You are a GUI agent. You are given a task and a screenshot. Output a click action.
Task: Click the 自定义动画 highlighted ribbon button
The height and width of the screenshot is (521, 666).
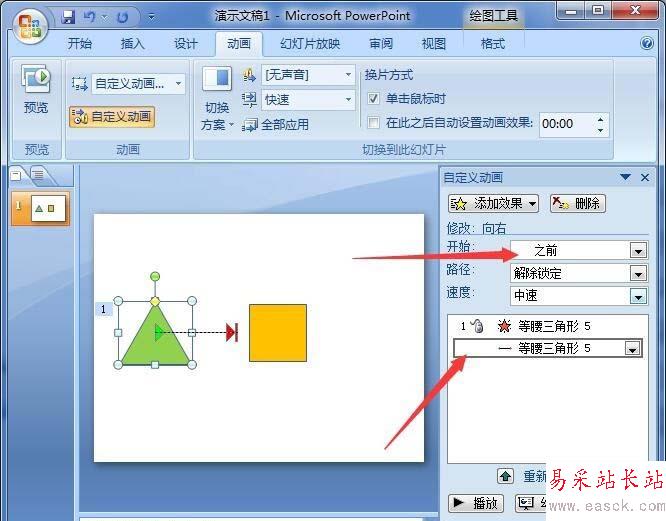point(112,116)
